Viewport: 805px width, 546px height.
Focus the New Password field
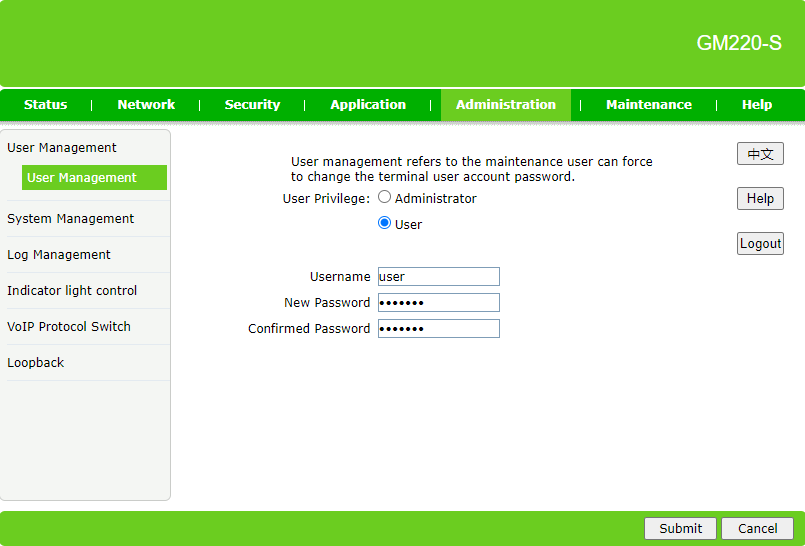point(438,303)
